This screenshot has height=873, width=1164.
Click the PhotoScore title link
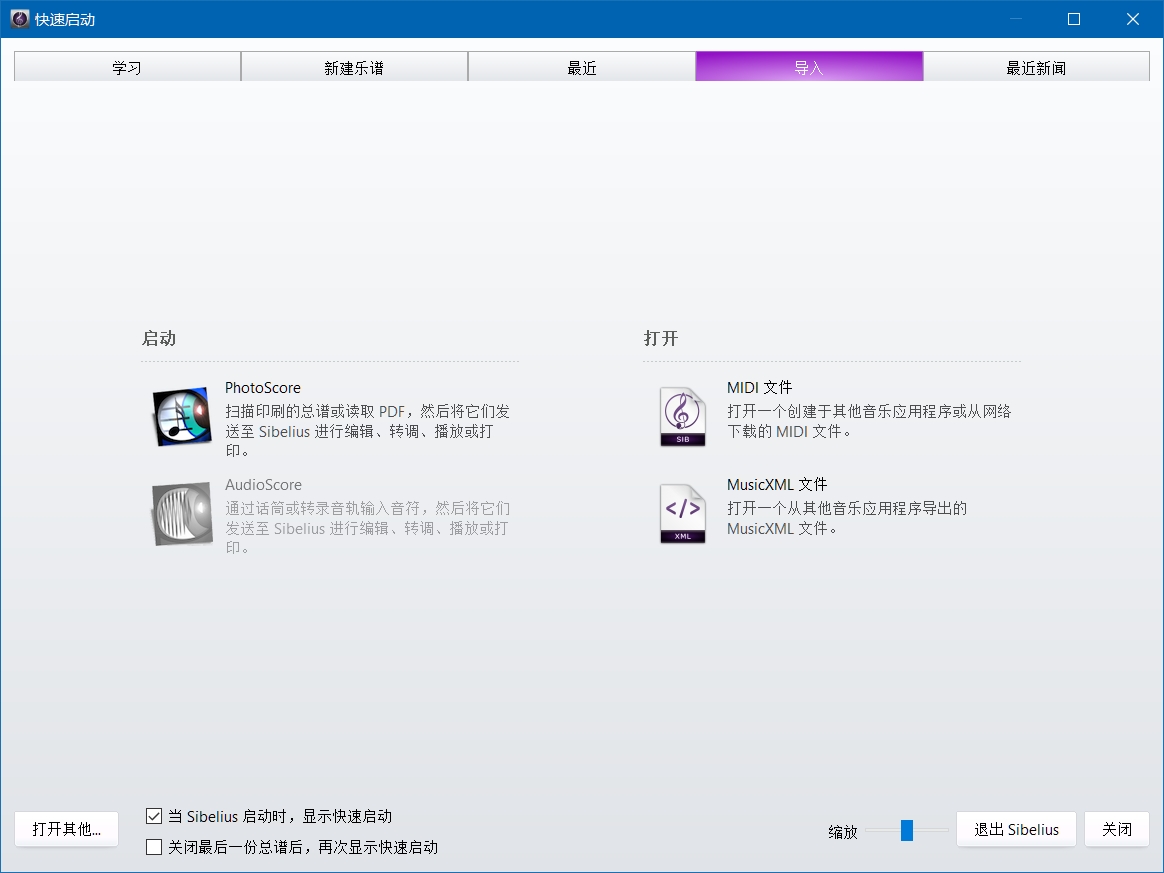(263, 388)
